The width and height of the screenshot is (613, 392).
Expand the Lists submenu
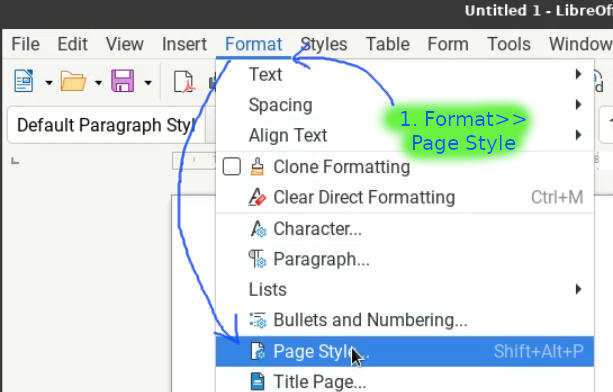click(405, 290)
